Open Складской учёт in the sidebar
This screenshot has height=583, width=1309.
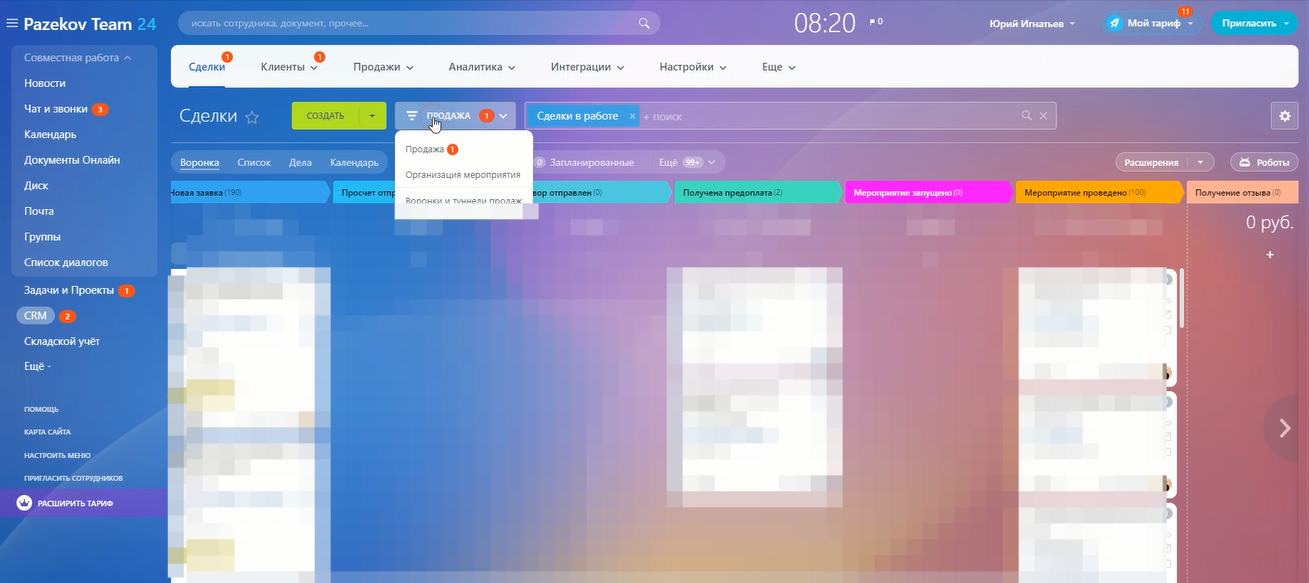click(x=62, y=341)
